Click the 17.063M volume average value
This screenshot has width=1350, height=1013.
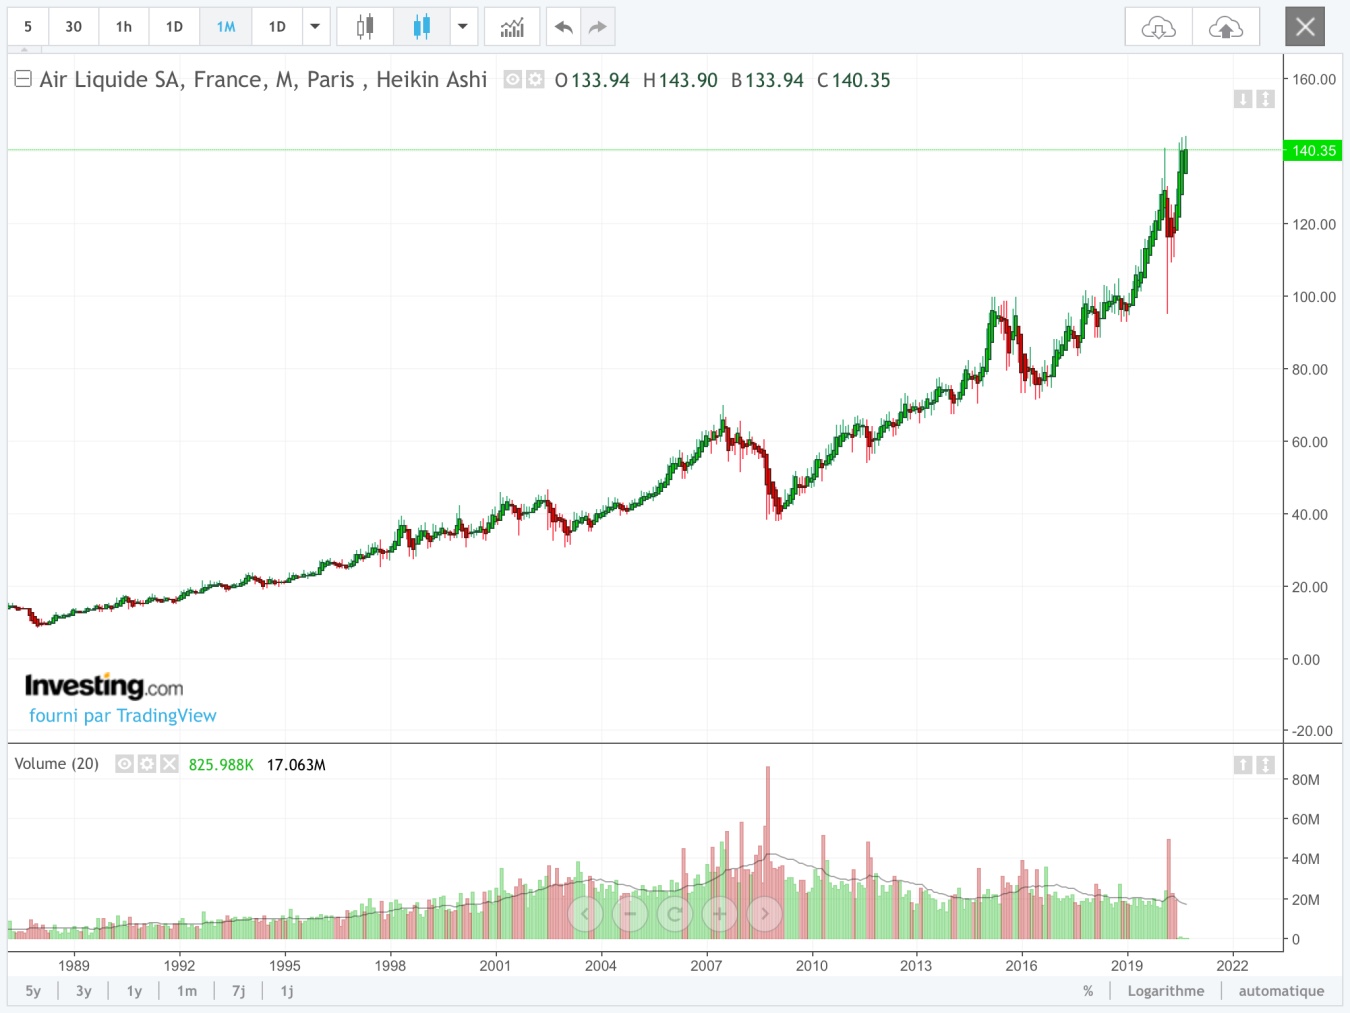(x=296, y=765)
